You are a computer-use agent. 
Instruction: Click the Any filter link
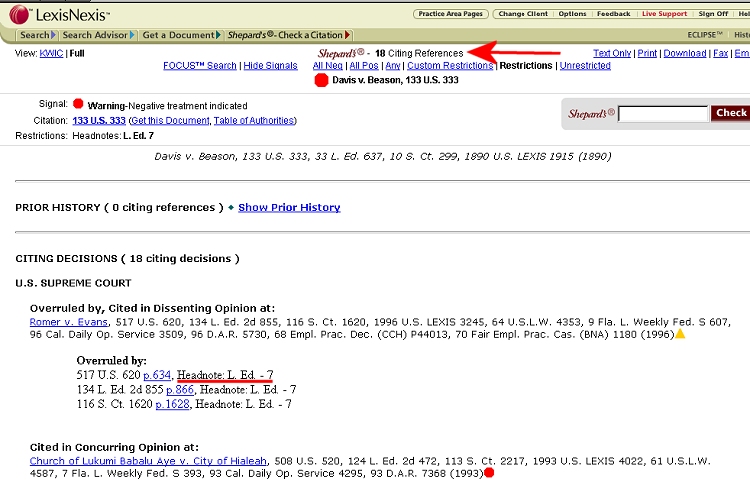393,66
